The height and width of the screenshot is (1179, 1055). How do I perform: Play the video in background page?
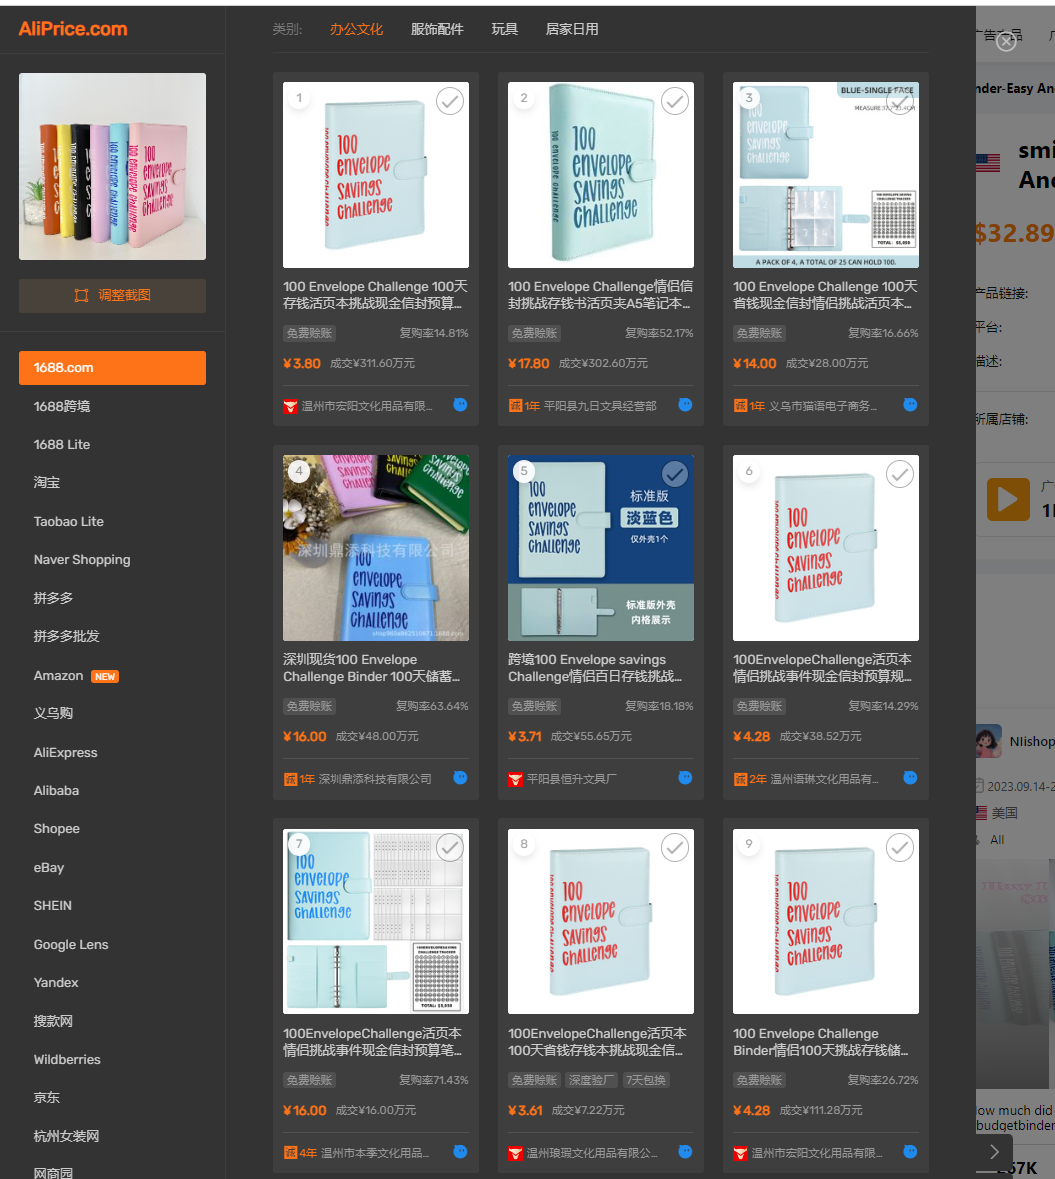point(1008,499)
